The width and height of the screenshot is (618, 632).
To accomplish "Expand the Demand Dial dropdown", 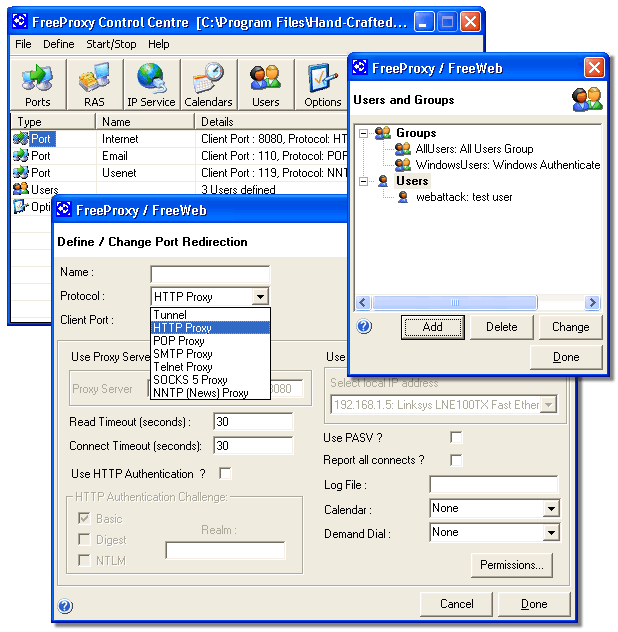I will click(x=551, y=533).
